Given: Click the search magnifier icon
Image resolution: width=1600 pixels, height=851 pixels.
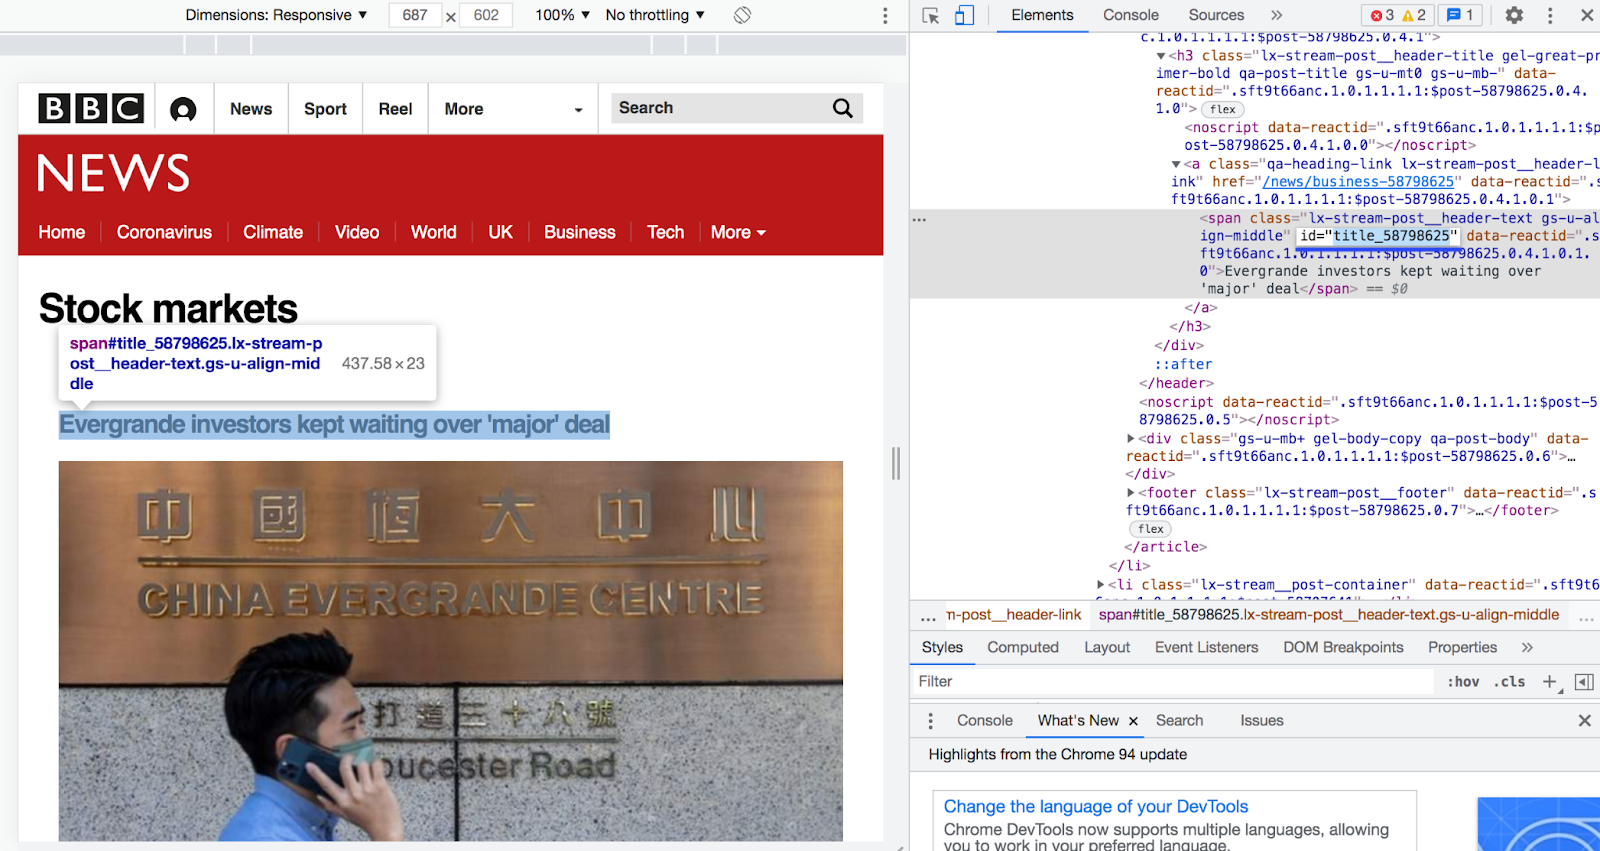Looking at the screenshot, I should click(x=843, y=108).
